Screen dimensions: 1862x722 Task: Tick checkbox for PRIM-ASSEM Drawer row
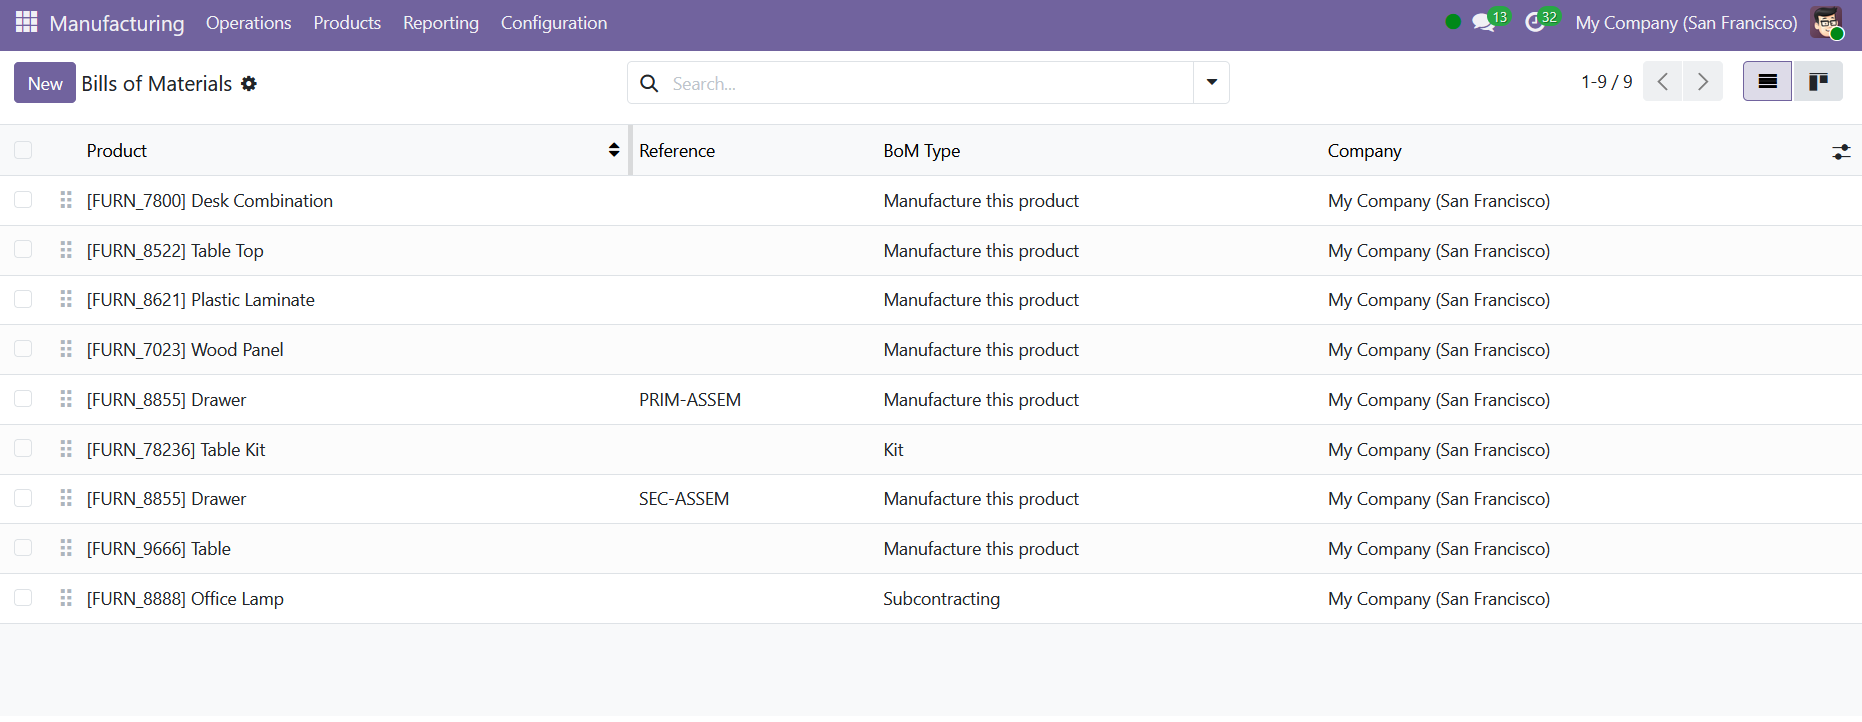pyautogui.click(x=23, y=399)
